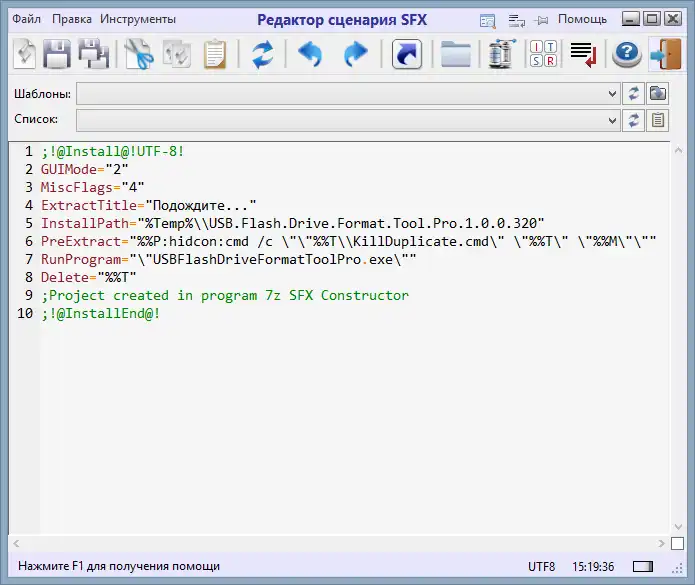
Task: Click the Список label
Action: coord(36,119)
